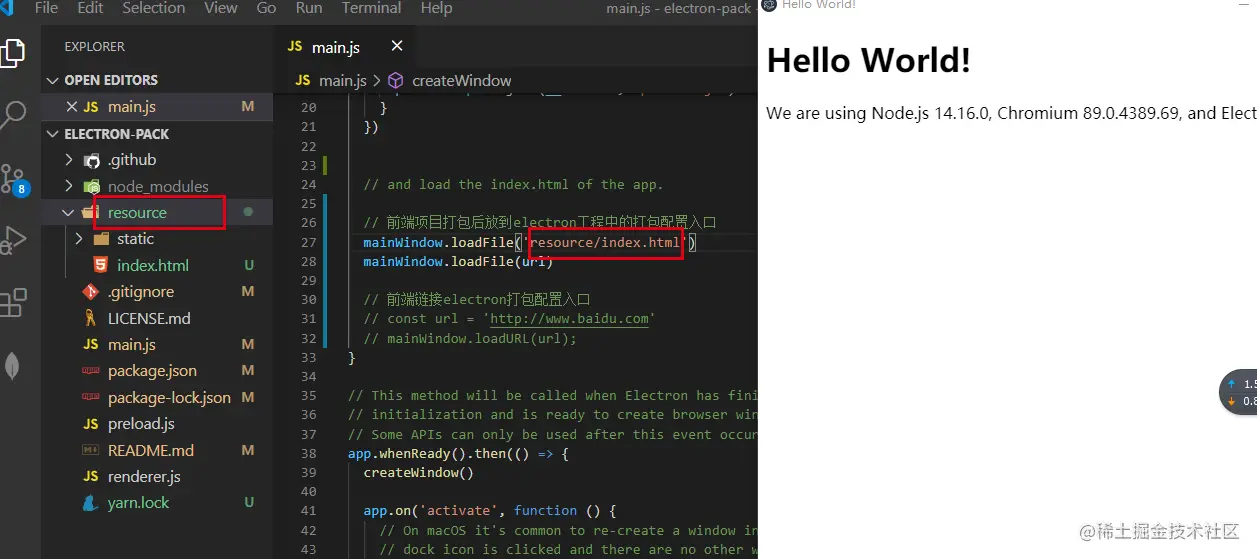Open README.md file
This screenshot has height=559, width=1257.
point(151,450)
